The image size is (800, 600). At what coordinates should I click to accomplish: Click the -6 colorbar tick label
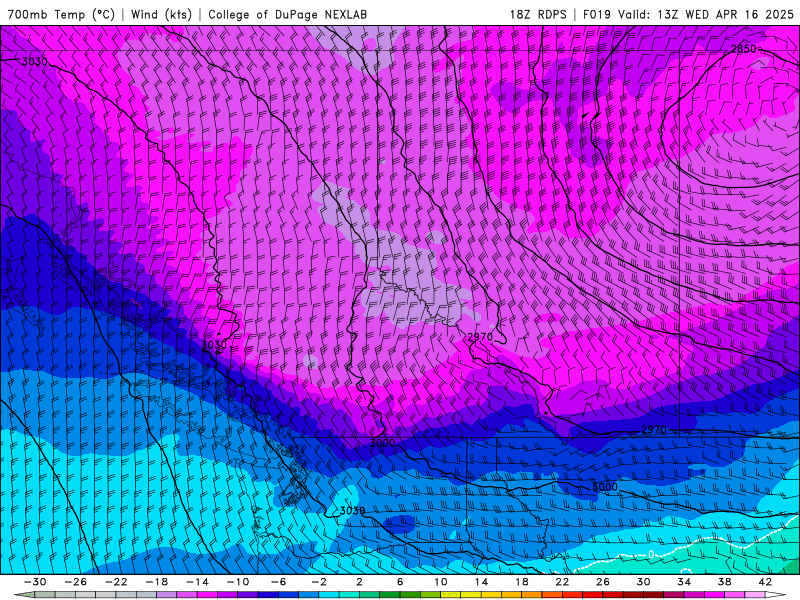pos(279,582)
